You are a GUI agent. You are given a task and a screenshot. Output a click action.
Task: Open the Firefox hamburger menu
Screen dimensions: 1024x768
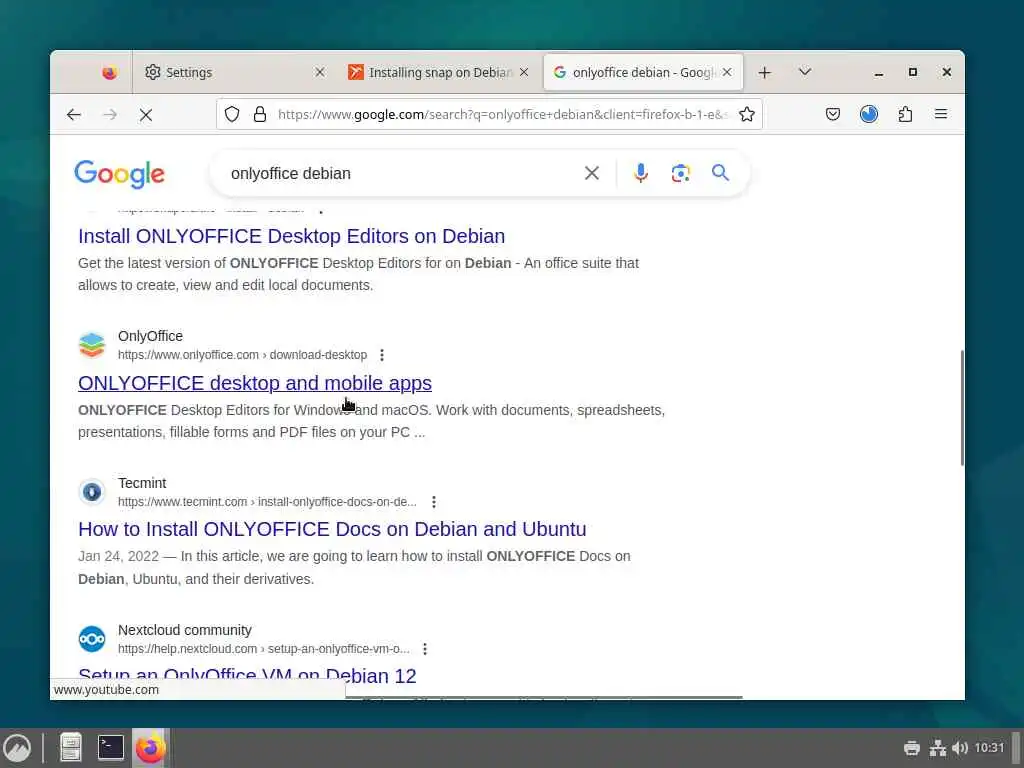coord(941,114)
